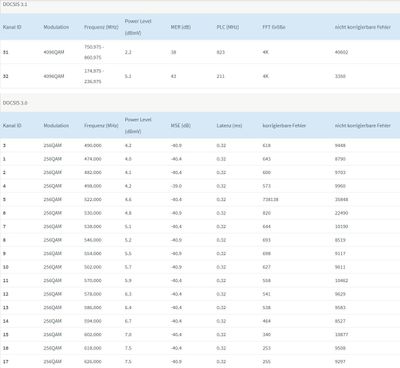Click frequency 490.000 in channel 3 row
The width and height of the screenshot is (400, 368).
click(93, 146)
